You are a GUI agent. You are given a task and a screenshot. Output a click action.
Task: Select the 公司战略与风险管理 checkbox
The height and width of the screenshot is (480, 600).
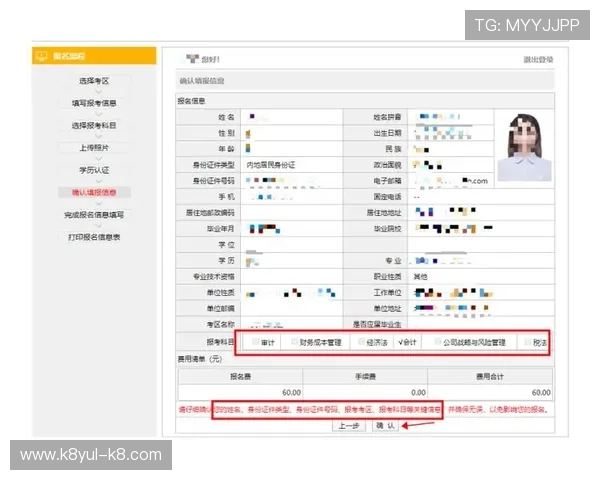(437, 341)
